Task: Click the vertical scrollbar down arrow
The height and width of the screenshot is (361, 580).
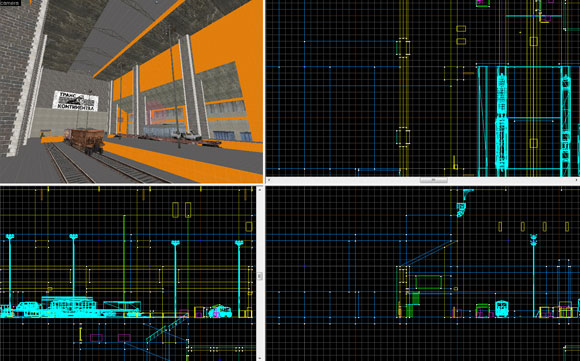Action: [260, 358]
